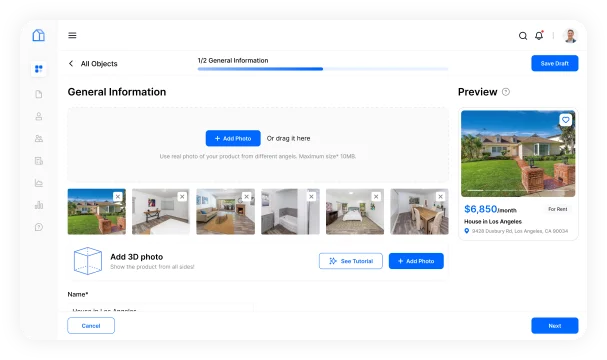Open the invoice list sidebar icon
Image resolution: width=607 pixels, height=360 pixels.
(x=39, y=161)
